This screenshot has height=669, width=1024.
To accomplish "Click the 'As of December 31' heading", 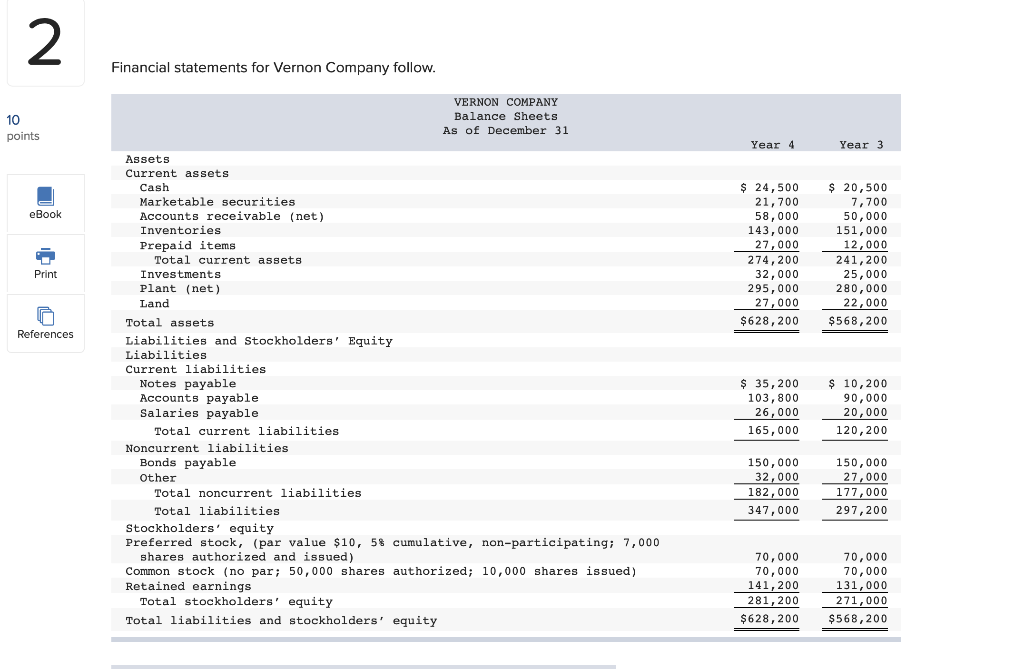I will (506, 131).
